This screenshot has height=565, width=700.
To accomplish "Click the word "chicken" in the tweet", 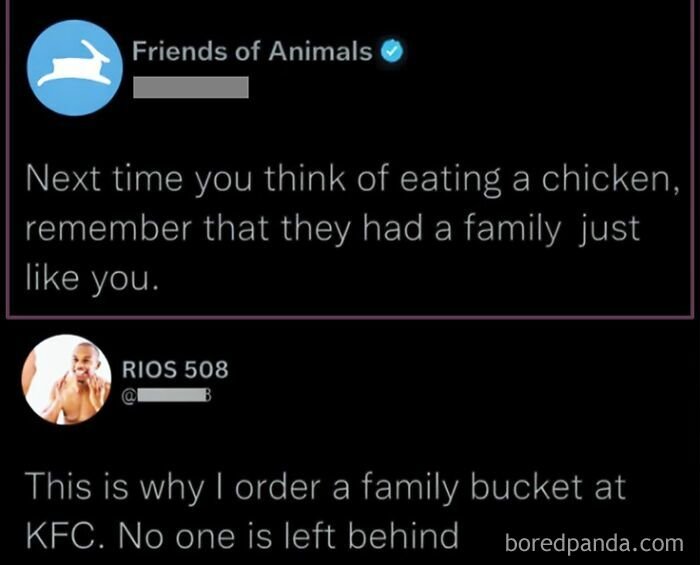I will 610,179.
